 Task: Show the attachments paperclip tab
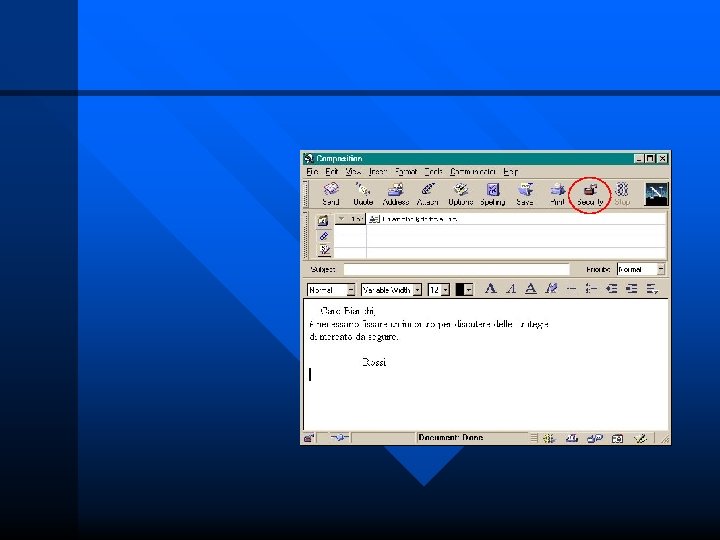[x=323, y=236]
